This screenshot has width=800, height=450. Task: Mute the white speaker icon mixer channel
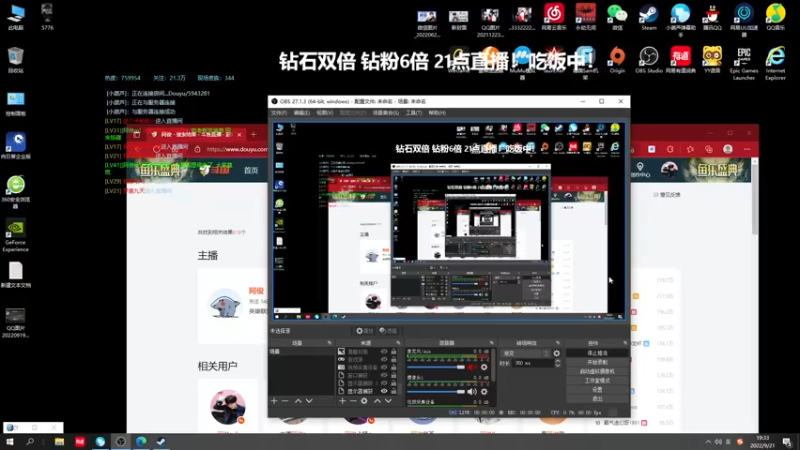471,392
